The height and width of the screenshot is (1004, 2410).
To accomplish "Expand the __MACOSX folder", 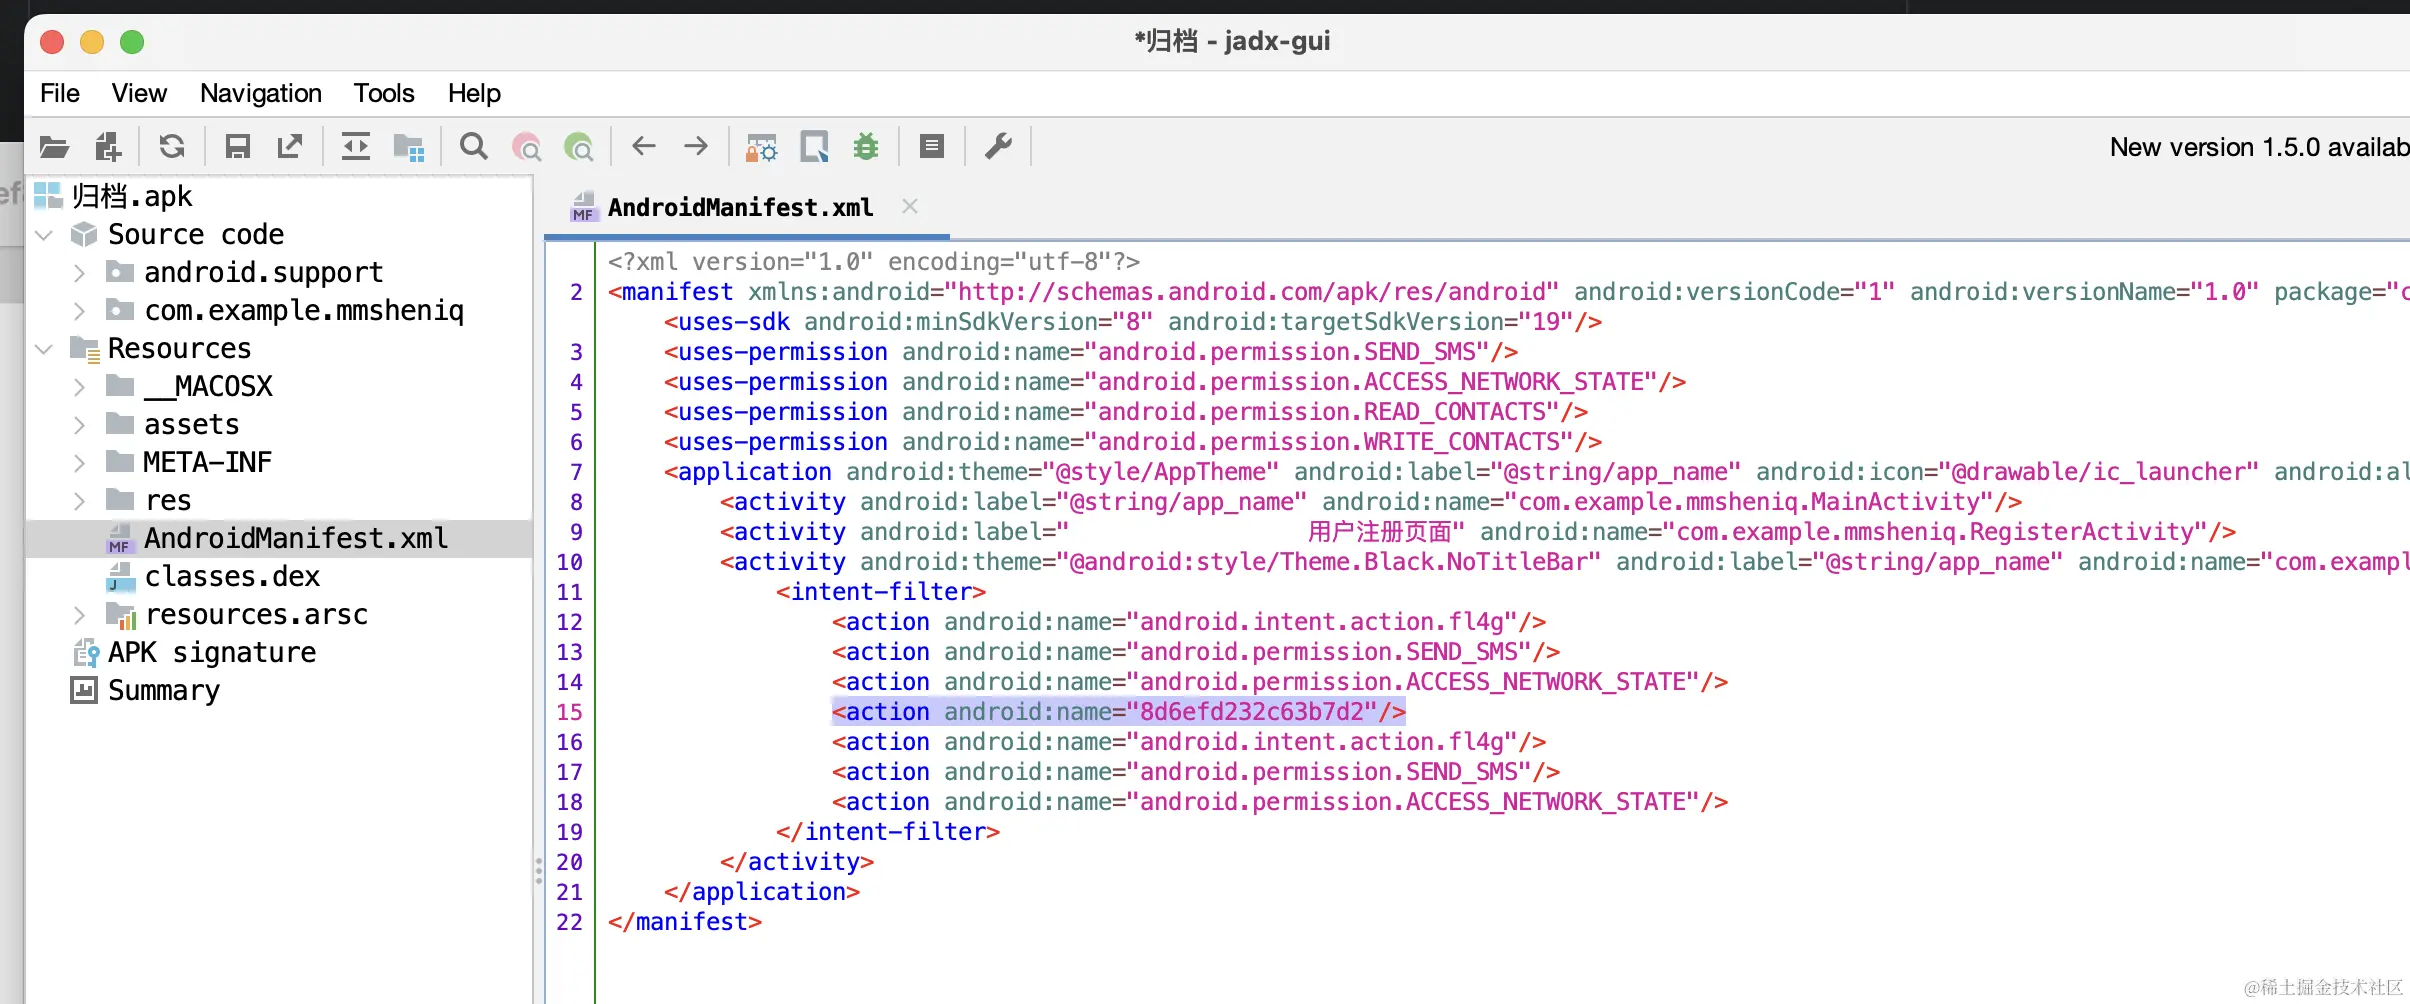I will [80, 387].
